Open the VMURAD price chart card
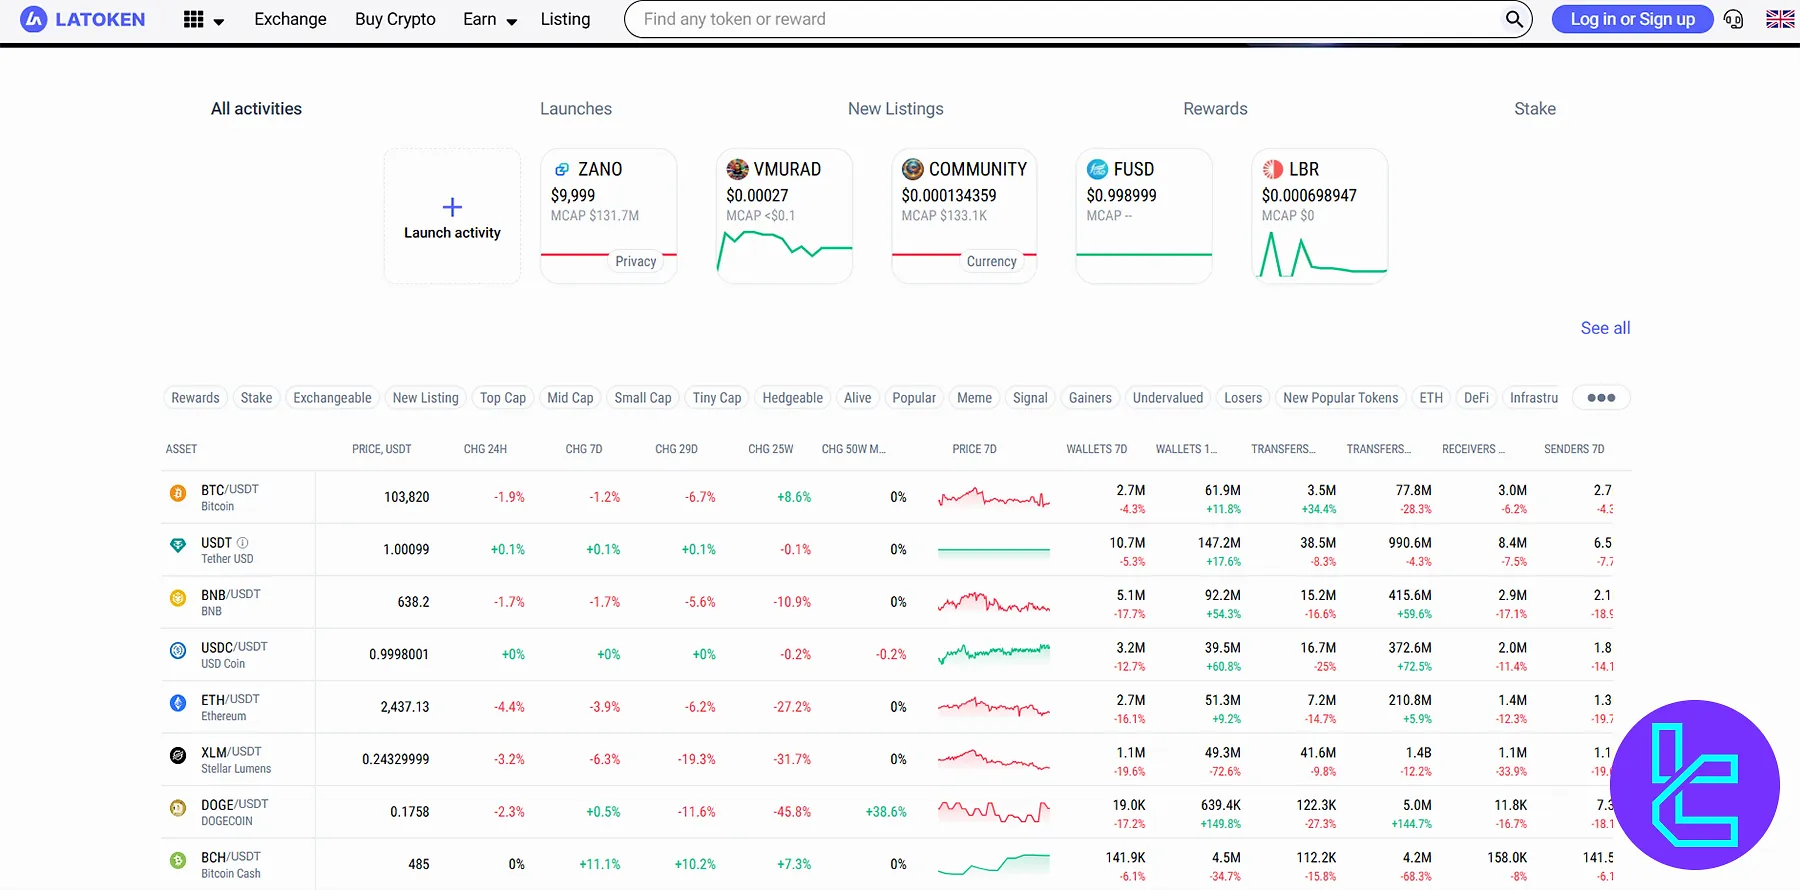The image size is (1800, 890). [784, 216]
